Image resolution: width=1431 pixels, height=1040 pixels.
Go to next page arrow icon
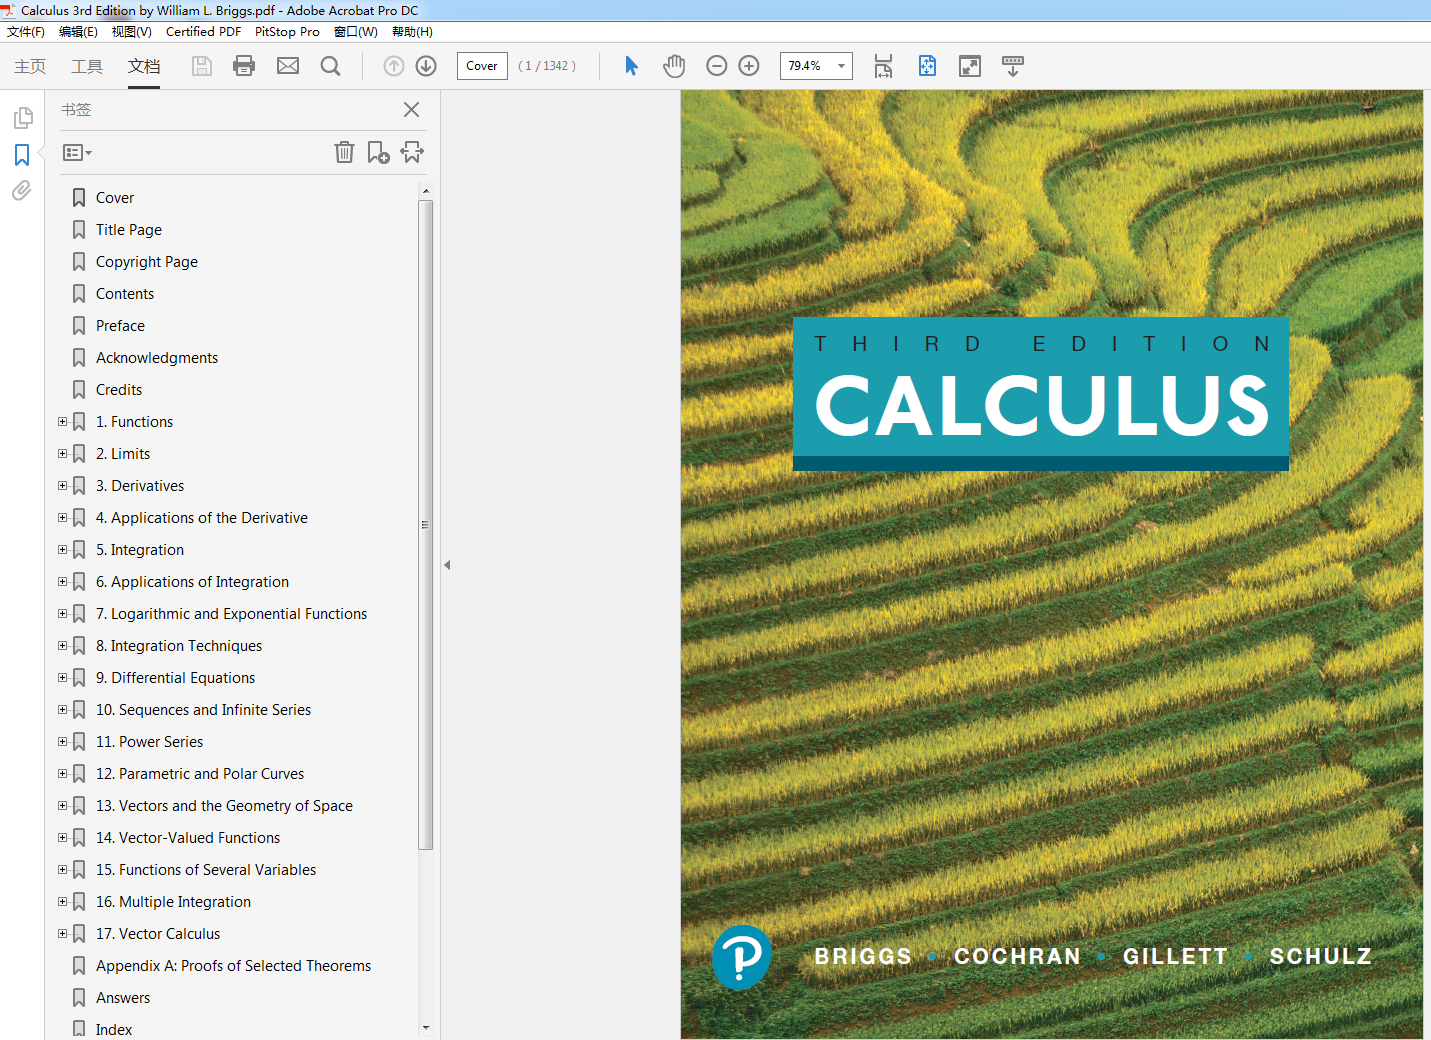426,66
